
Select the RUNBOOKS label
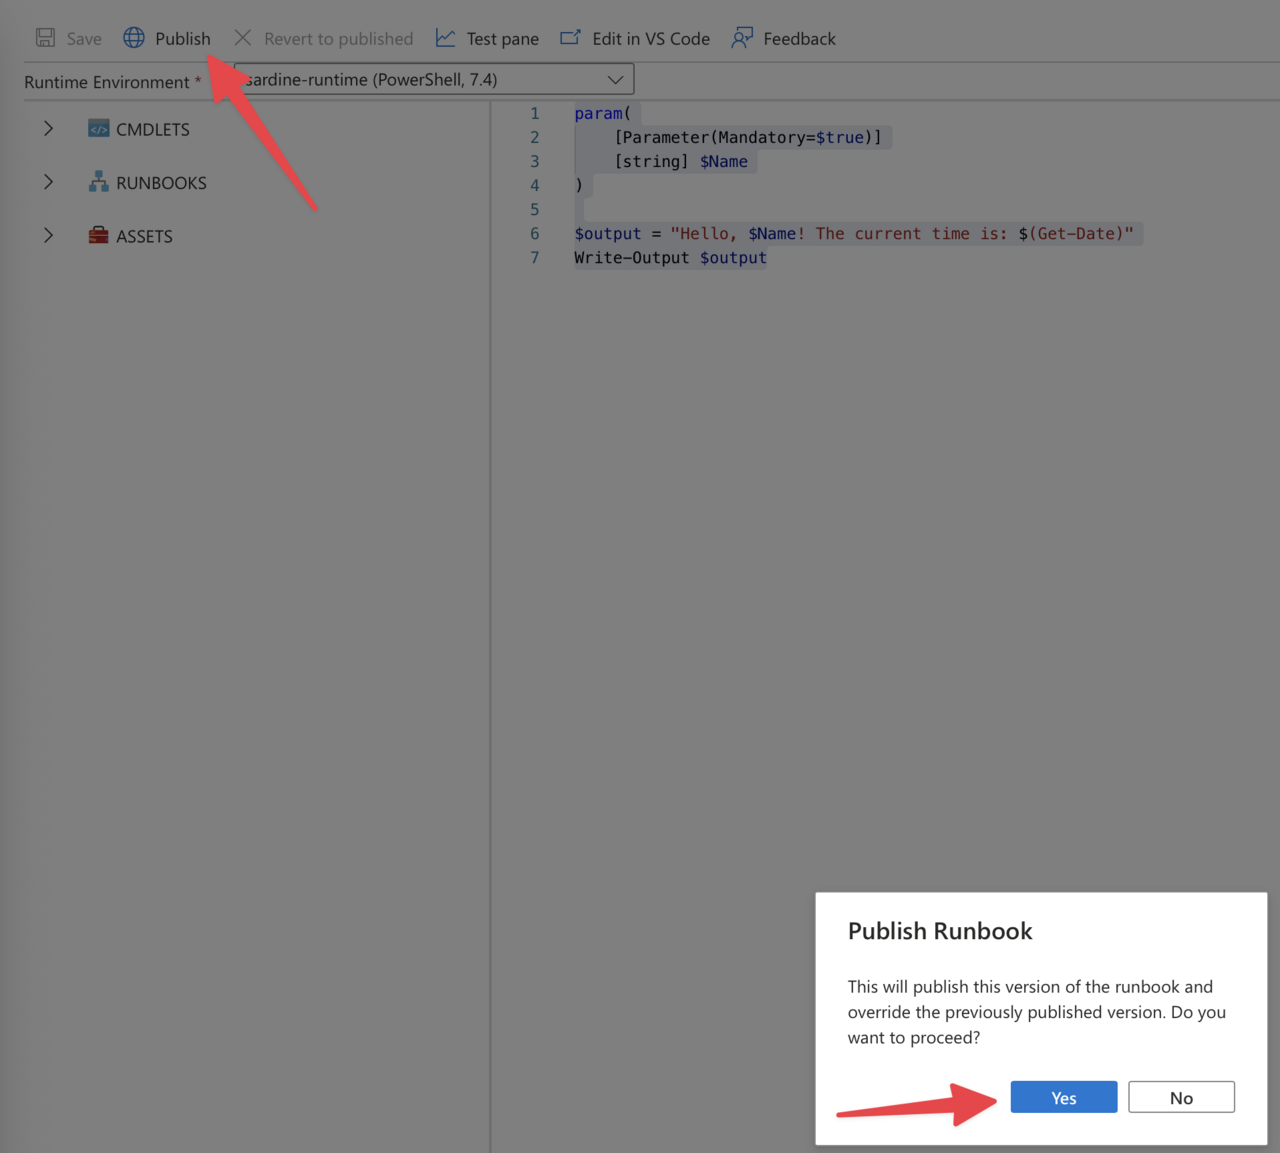click(161, 183)
